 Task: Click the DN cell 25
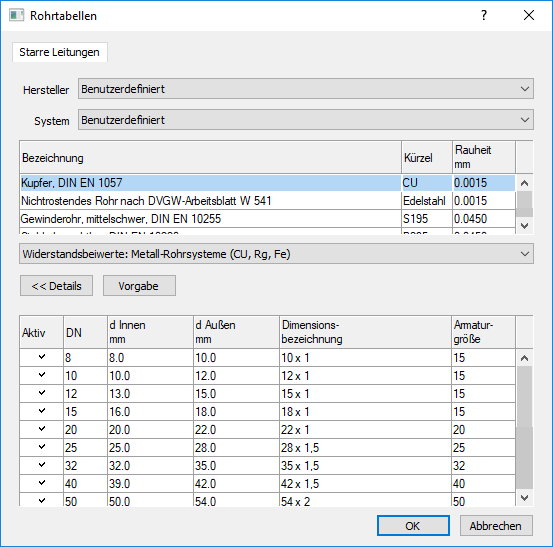coord(85,448)
